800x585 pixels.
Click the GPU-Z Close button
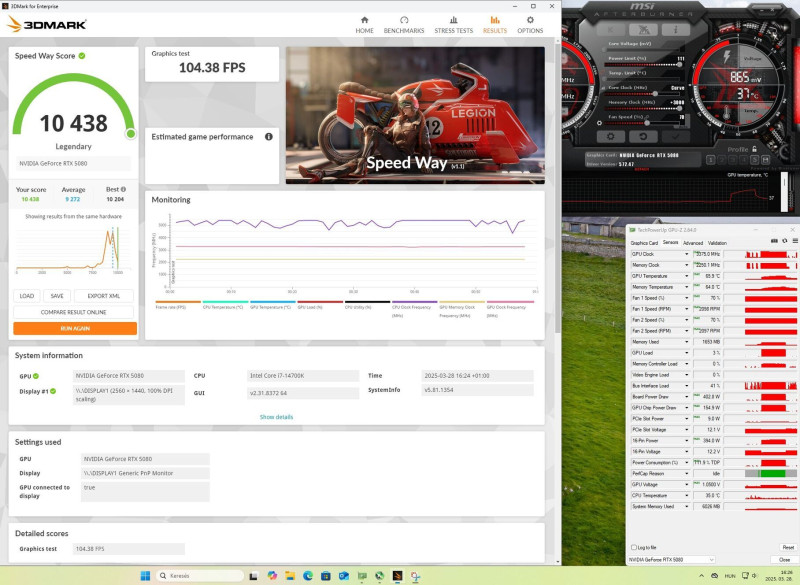coord(785,559)
